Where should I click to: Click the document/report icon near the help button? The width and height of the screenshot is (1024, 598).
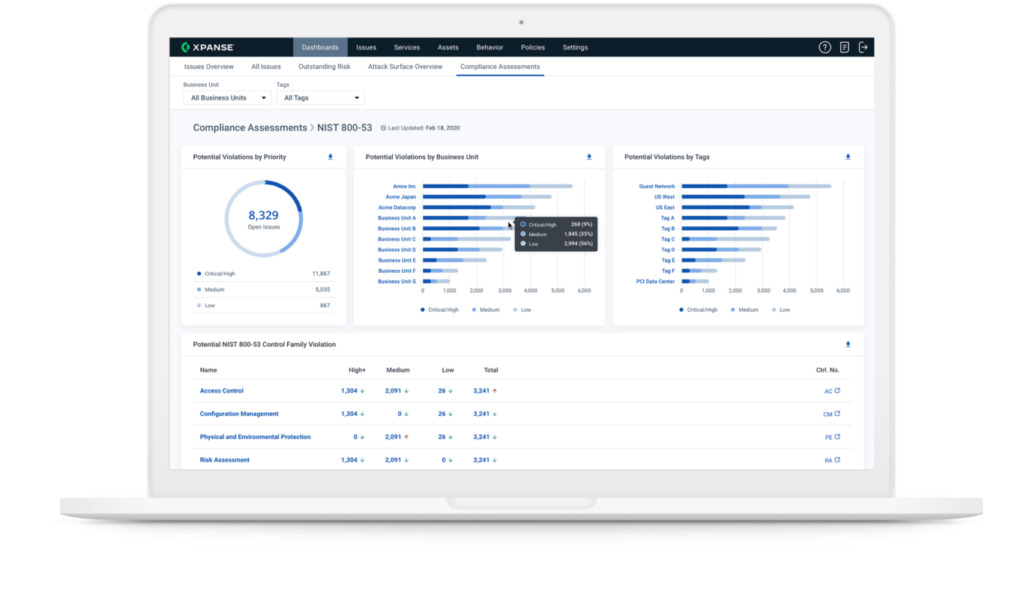(843, 47)
